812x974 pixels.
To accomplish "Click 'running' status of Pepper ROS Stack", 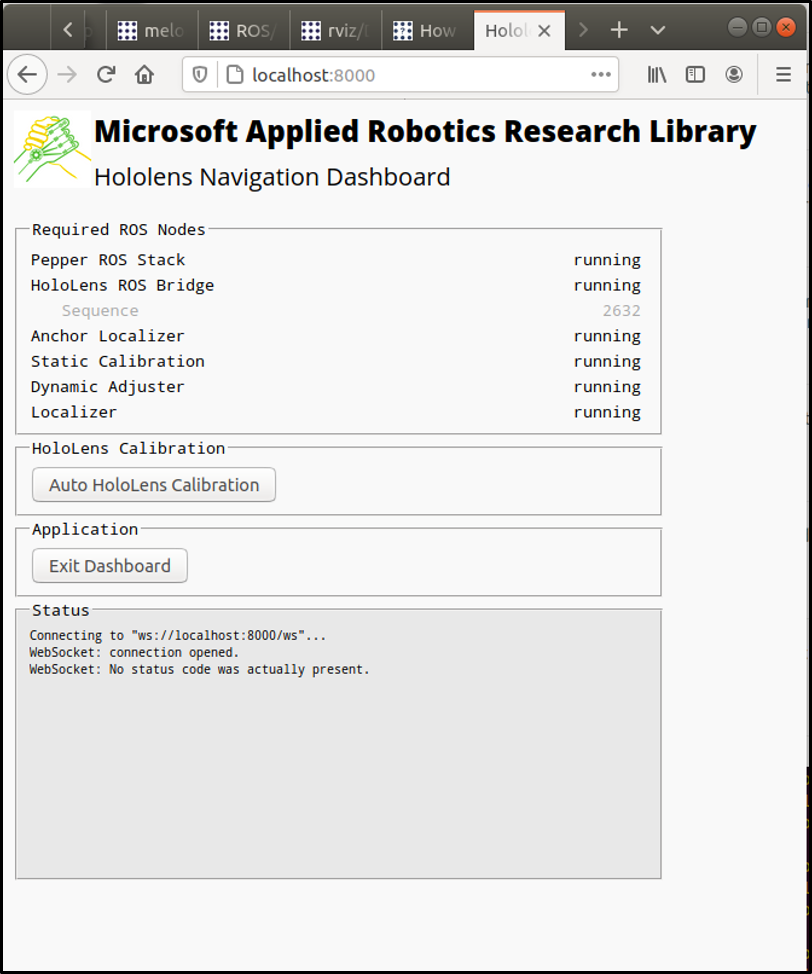I will tap(607, 260).
